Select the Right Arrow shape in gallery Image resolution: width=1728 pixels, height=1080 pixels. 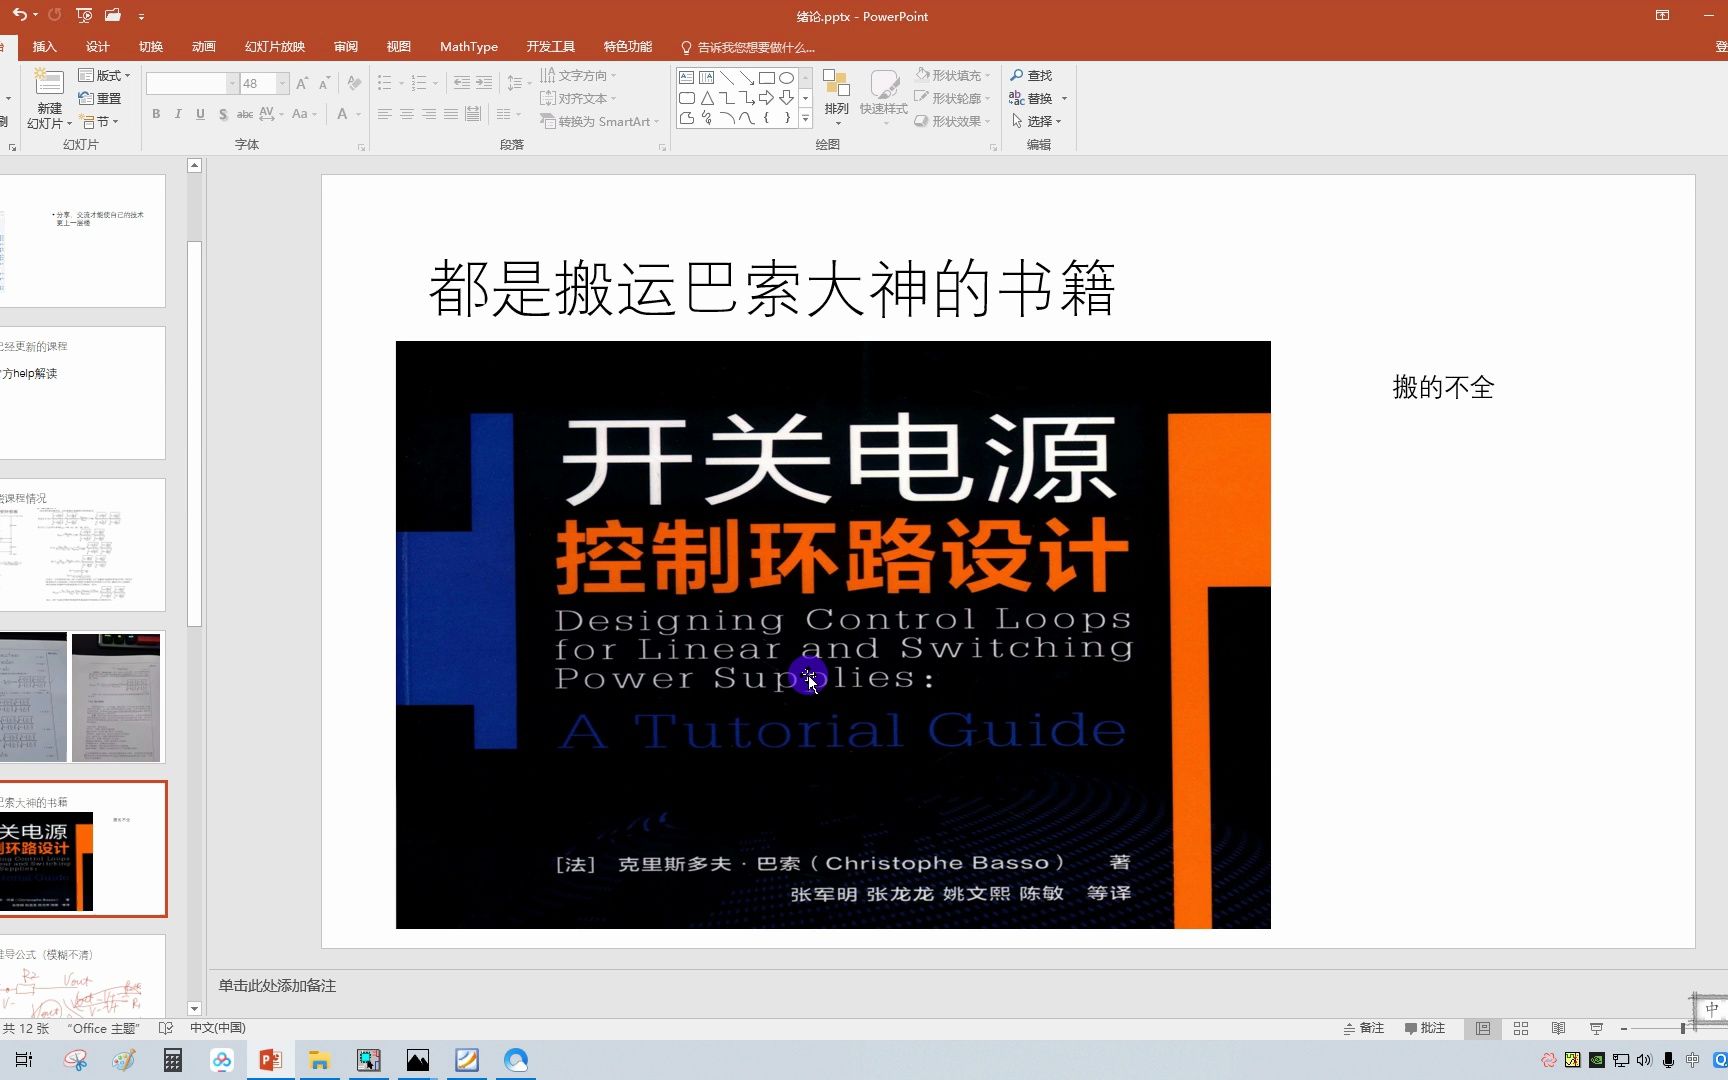pyautogui.click(x=767, y=98)
